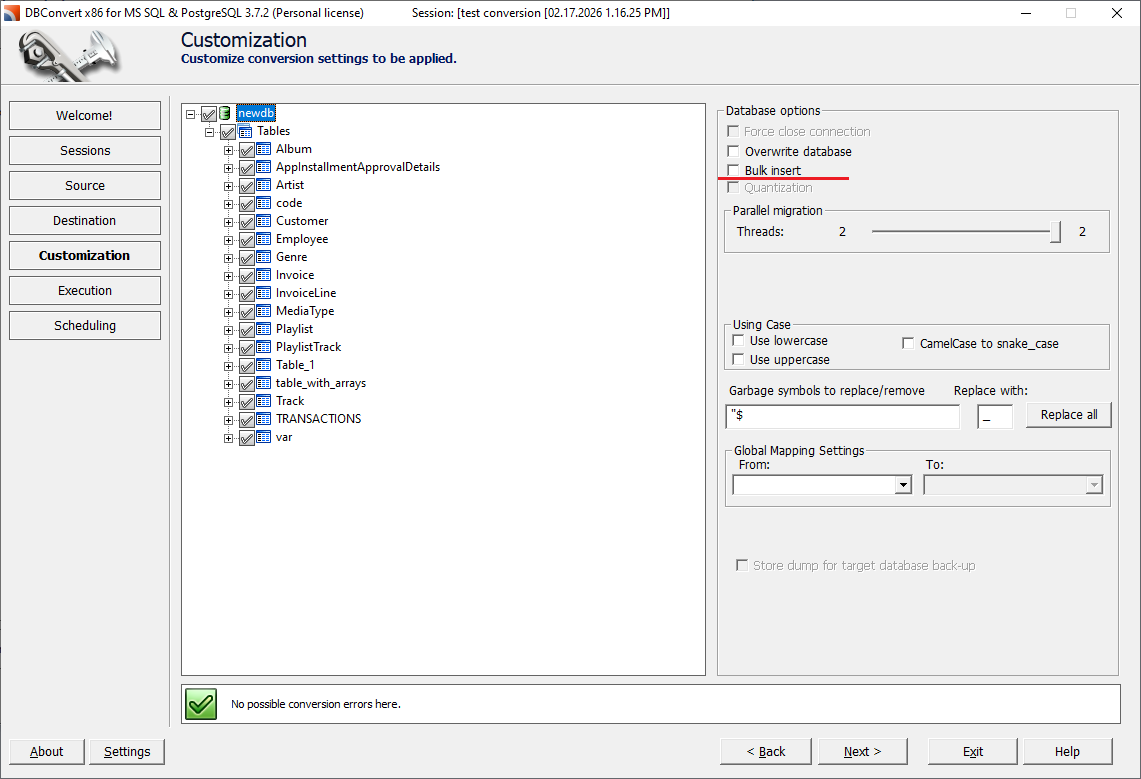
Task: Uncheck the Album table checkbox
Action: [x=247, y=150]
